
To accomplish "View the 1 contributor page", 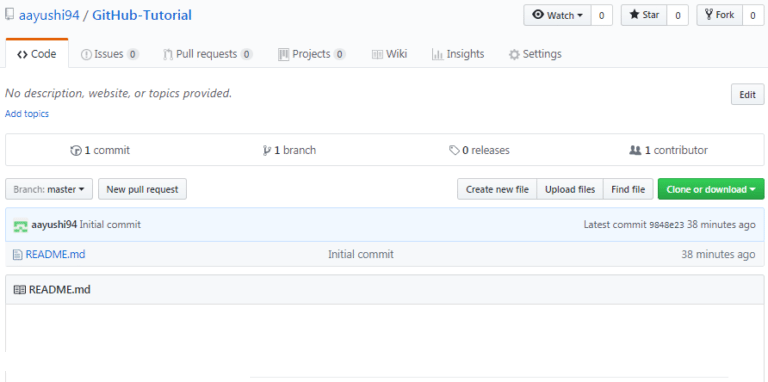I will click(x=669, y=150).
